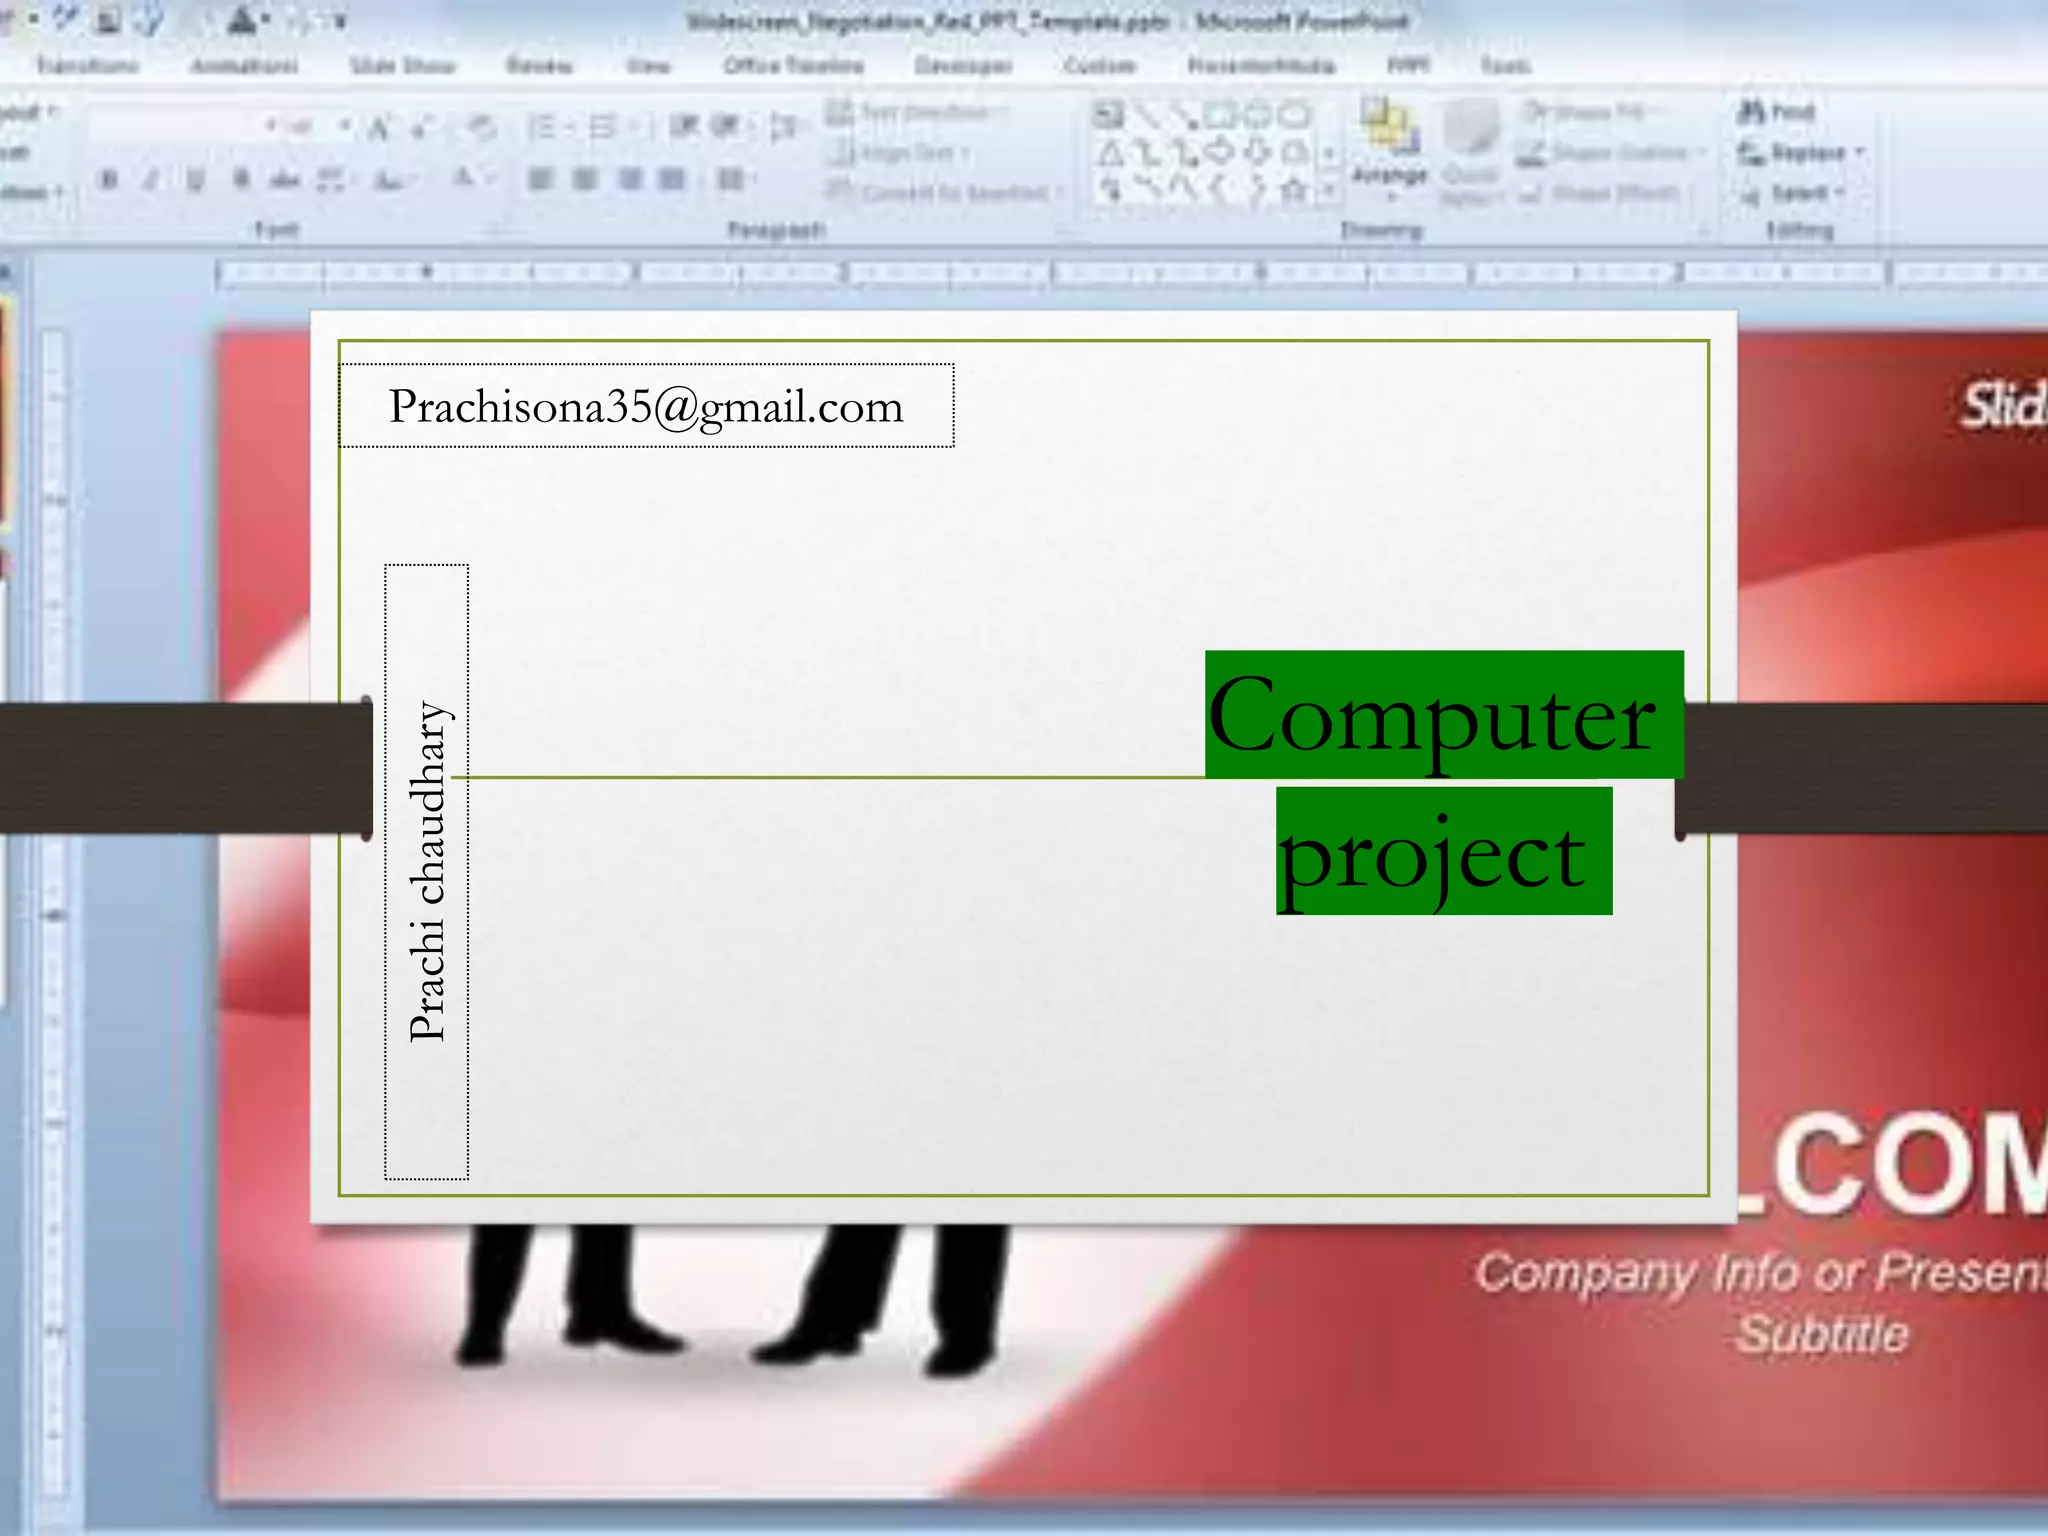Click the Bold formatting icon
The width and height of the screenshot is (2048, 1536).
pos(109,181)
